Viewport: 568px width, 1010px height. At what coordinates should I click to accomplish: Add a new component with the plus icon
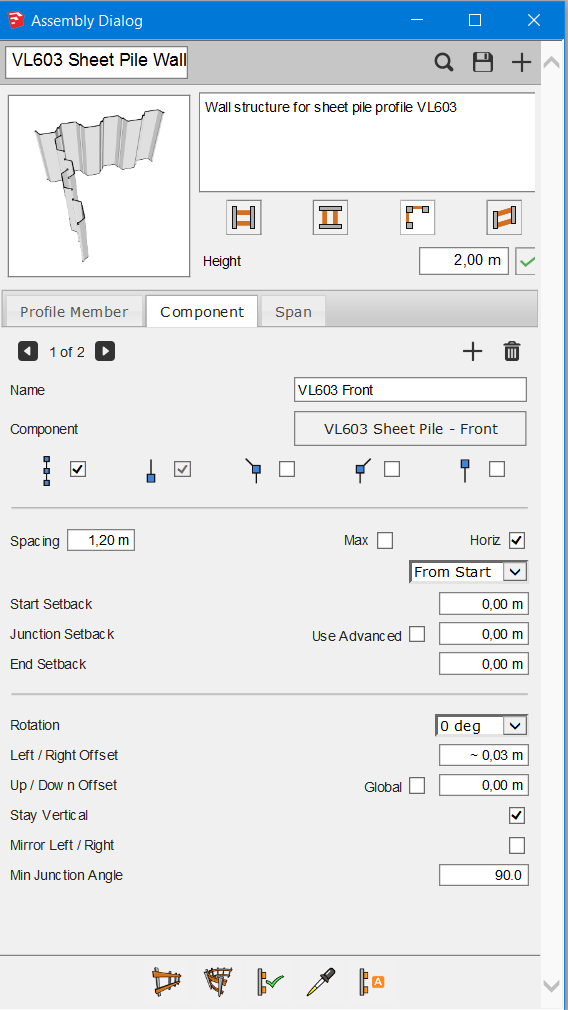click(473, 352)
